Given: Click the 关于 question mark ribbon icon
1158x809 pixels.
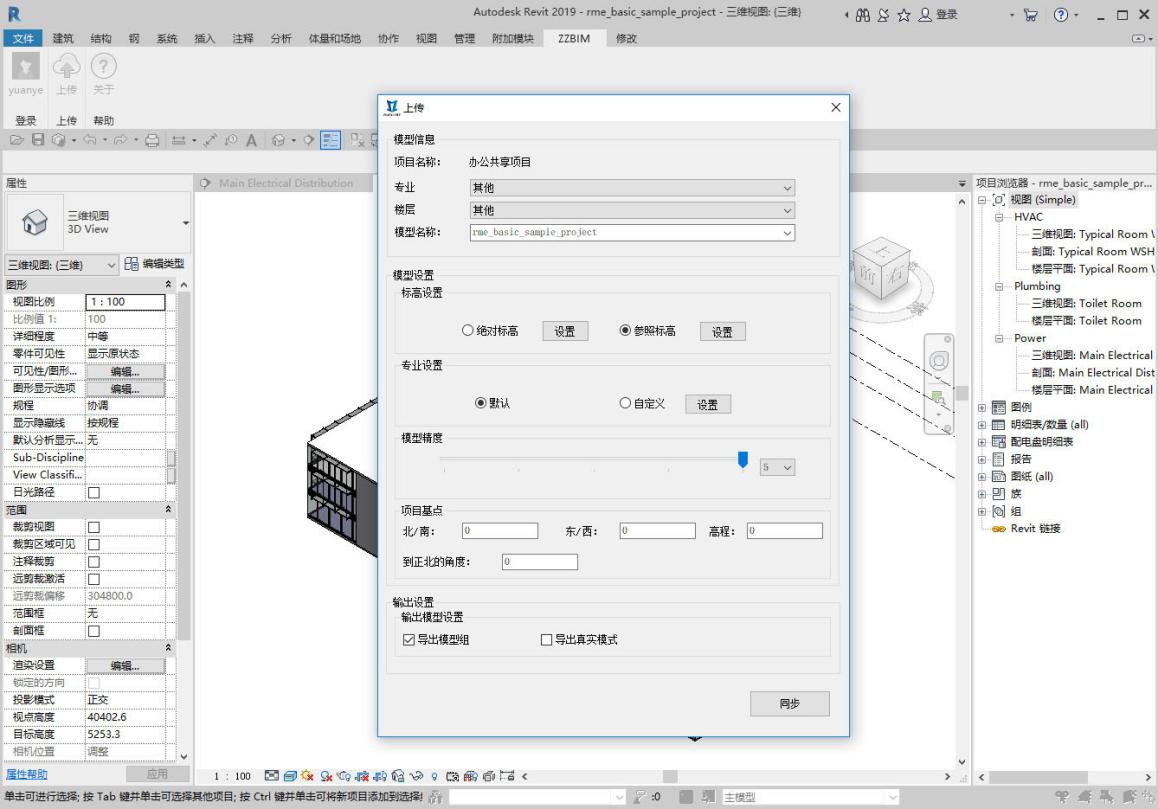Looking at the screenshot, I should coord(103,67).
